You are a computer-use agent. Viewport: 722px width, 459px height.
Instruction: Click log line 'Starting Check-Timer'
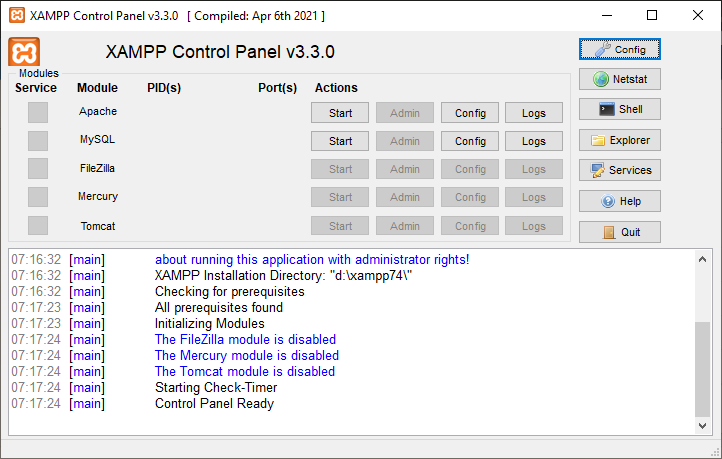coord(216,388)
